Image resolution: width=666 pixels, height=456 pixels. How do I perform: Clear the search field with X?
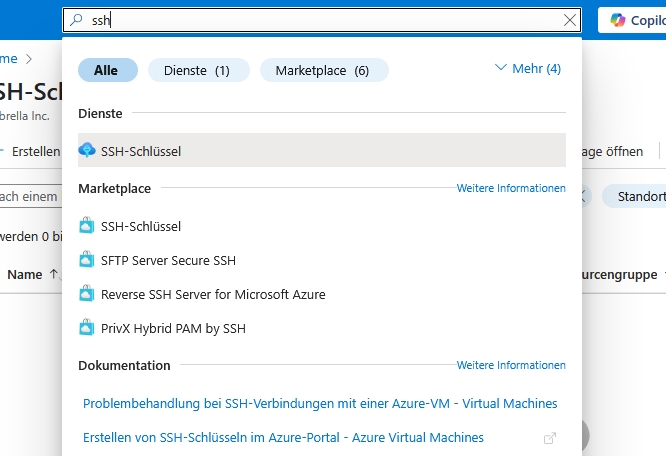point(570,20)
